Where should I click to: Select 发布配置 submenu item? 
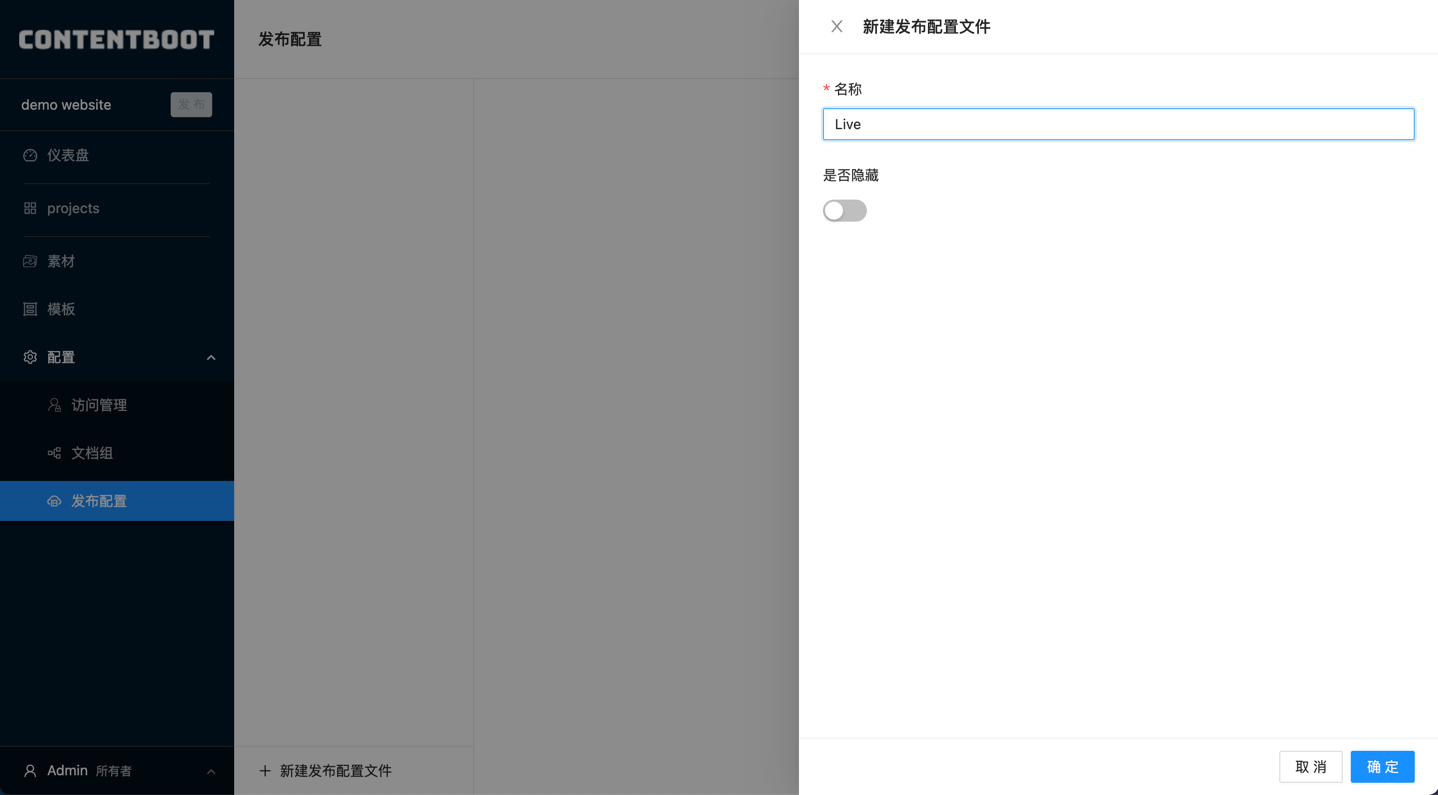click(x=117, y=501)
